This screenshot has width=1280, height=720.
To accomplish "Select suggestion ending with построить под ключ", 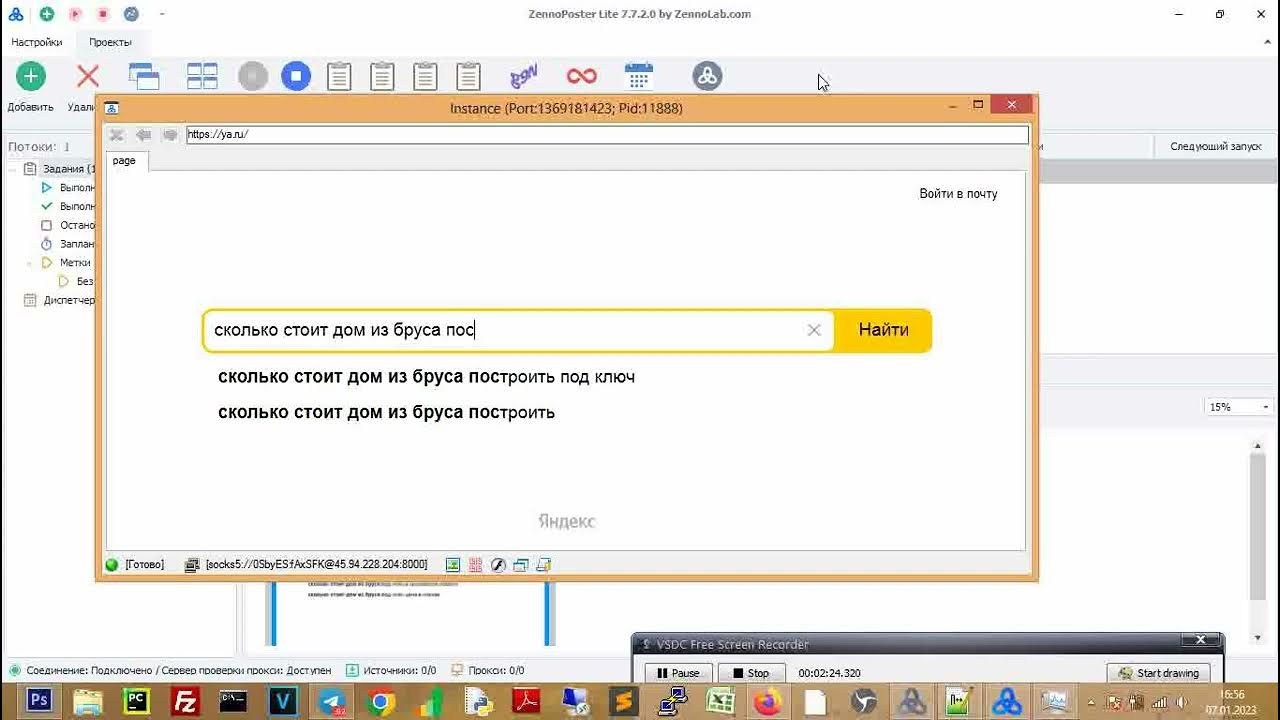I will pyautogui.click(x=426, y=377).
